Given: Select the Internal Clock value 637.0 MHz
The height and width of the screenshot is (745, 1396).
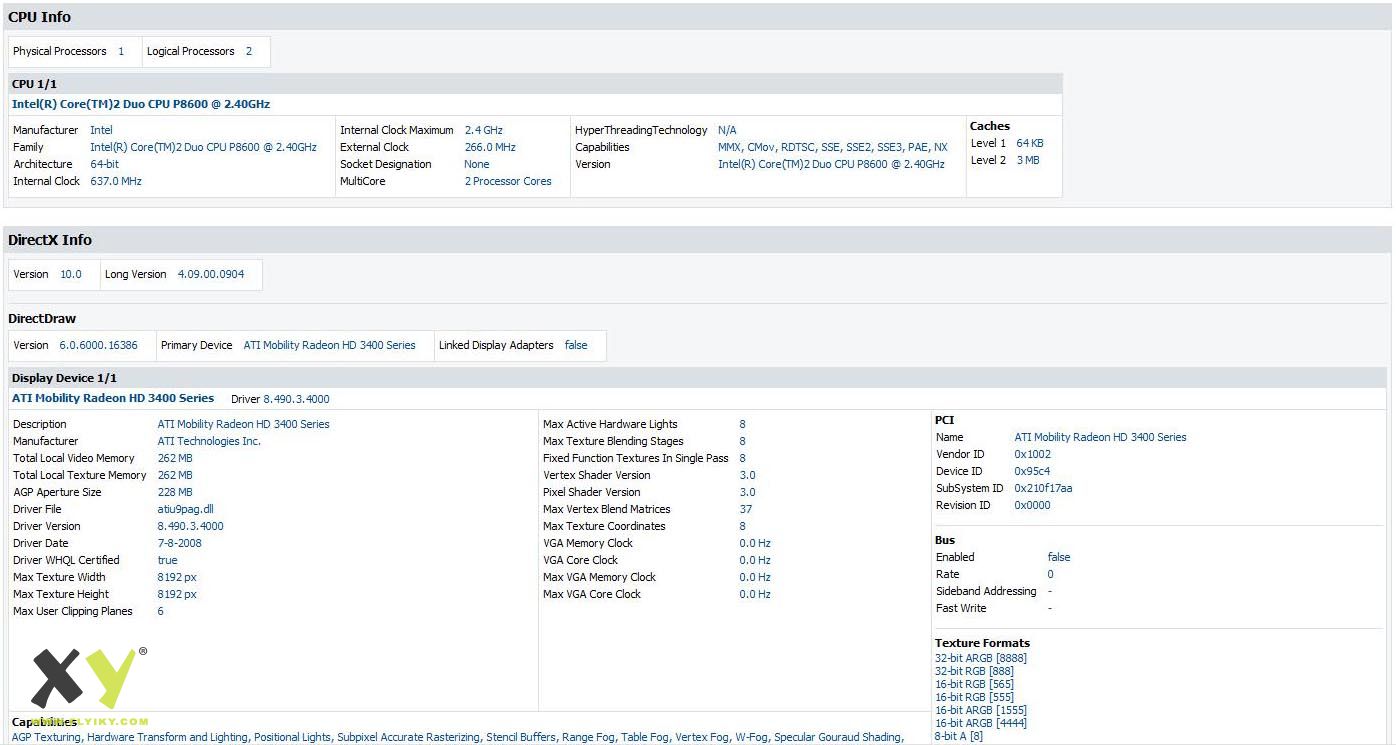Looking at the screenshot, I should 116,181.
